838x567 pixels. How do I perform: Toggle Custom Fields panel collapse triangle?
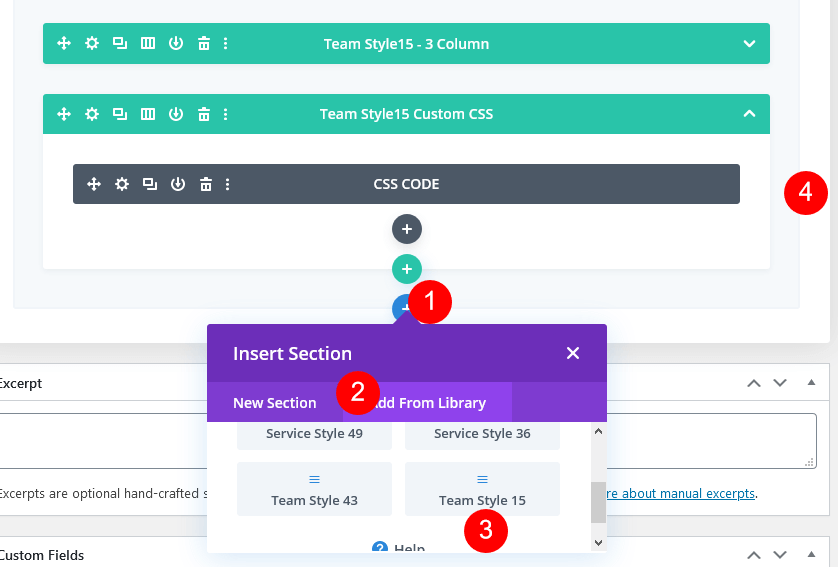811,554
